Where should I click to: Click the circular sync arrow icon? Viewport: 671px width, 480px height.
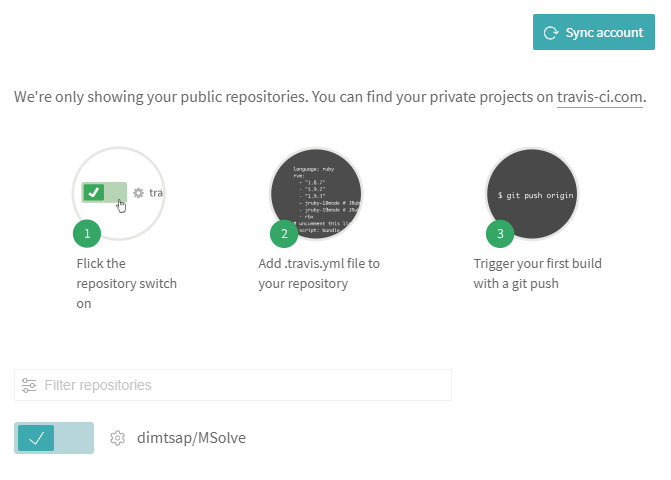click(550, 33)
